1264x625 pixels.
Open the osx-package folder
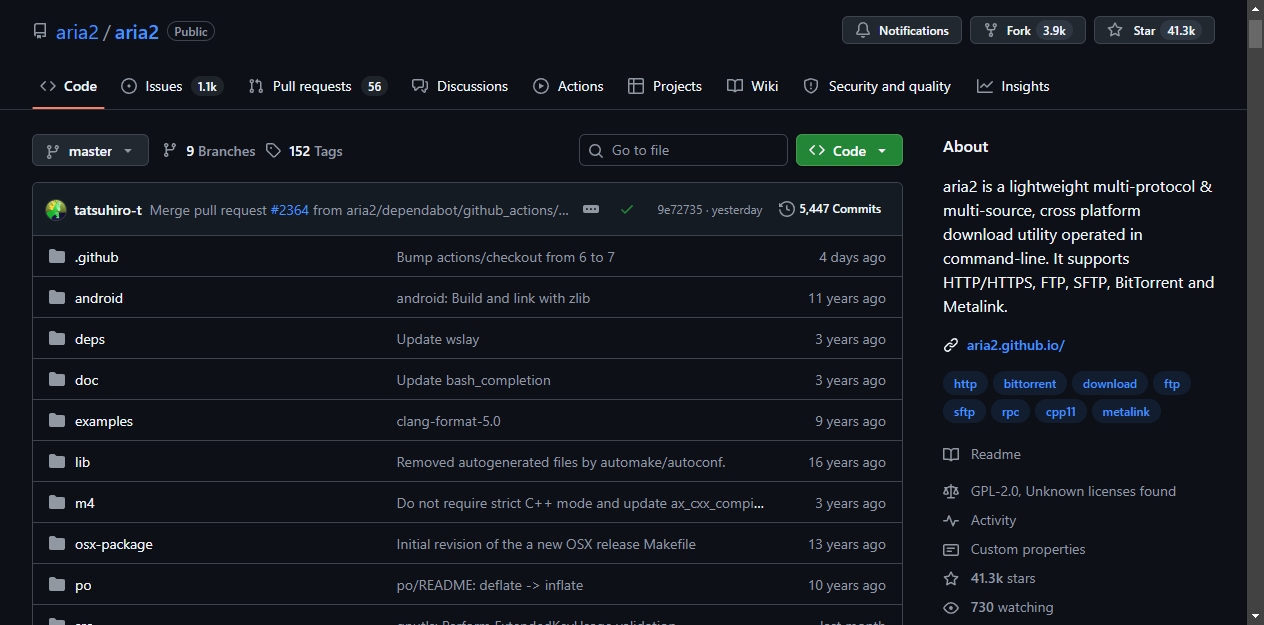click(x=114, y=544)
